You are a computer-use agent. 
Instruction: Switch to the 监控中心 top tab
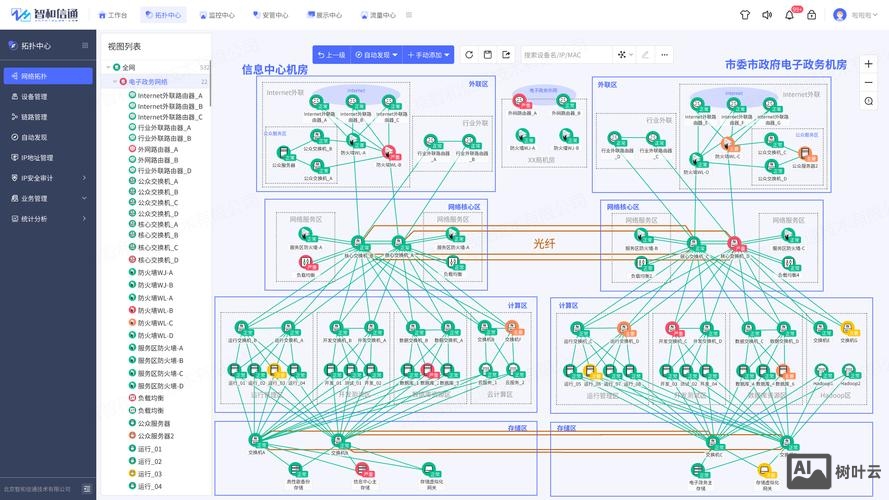216,15
